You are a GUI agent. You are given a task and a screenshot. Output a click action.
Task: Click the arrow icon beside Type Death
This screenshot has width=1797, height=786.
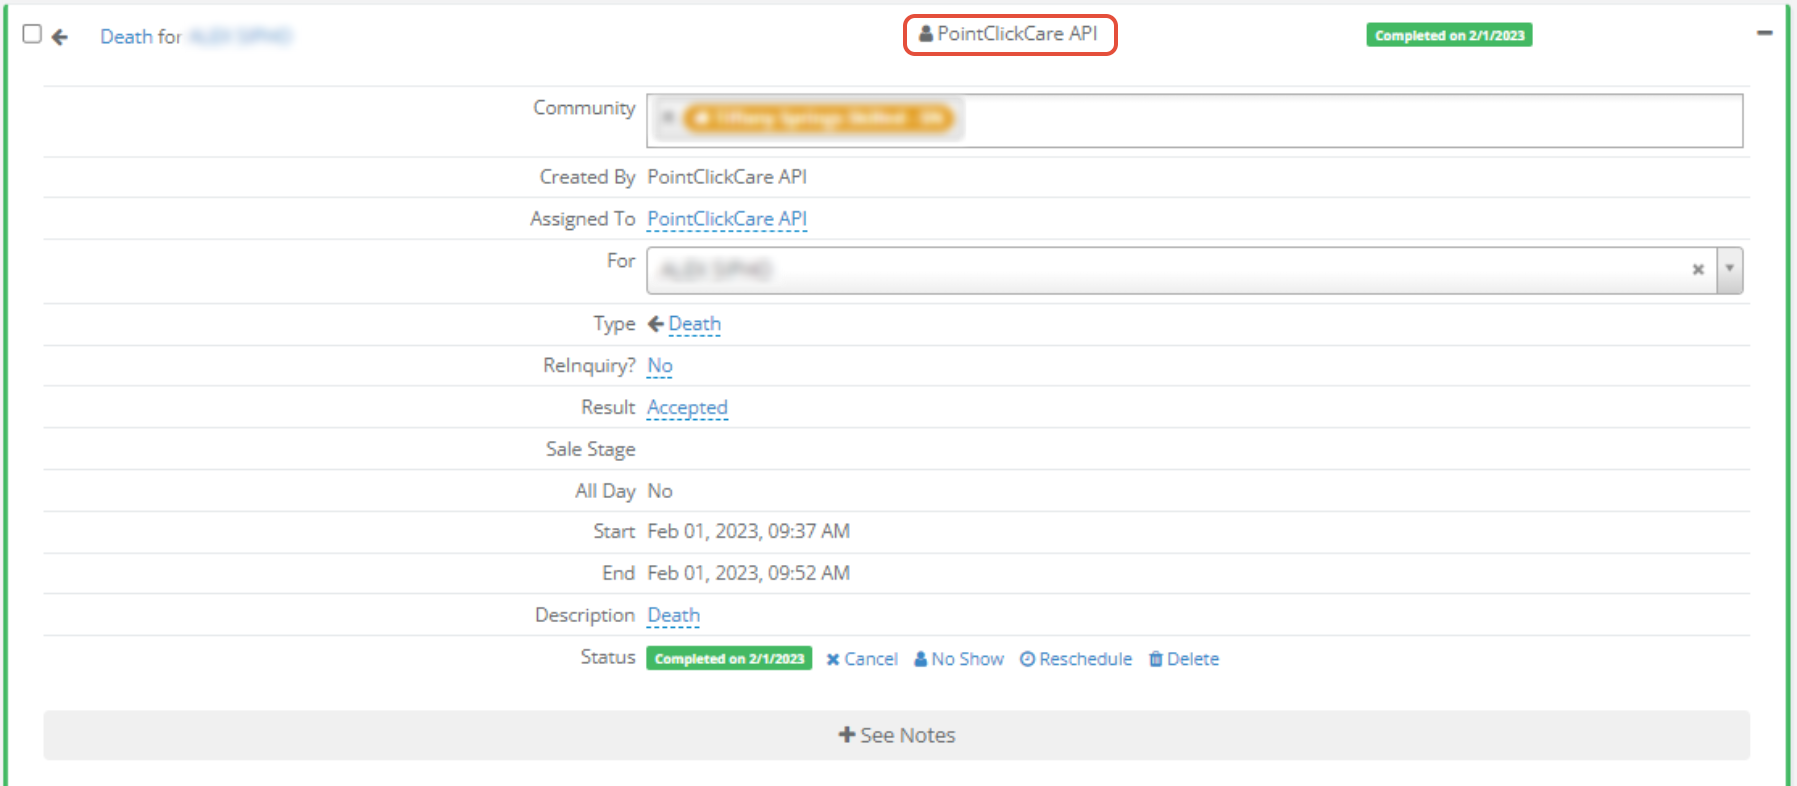[x=656, y=323]
